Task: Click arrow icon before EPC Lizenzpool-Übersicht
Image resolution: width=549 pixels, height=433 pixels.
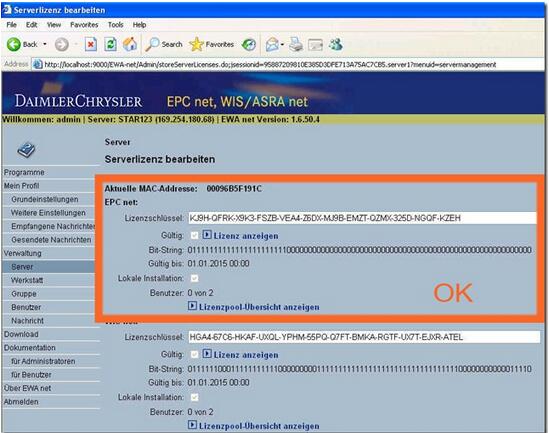Action: pyautogui.click(x=192, y=306)
